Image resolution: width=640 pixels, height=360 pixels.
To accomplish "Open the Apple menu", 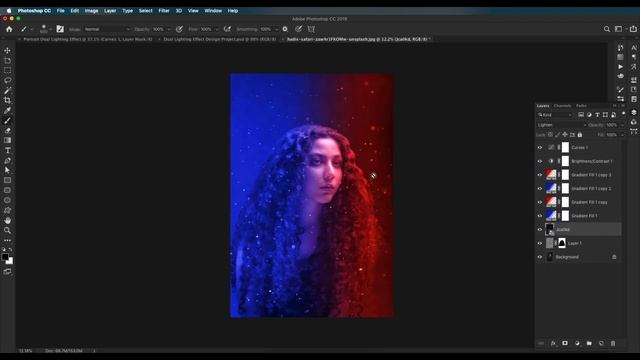I will coord(9,11).
